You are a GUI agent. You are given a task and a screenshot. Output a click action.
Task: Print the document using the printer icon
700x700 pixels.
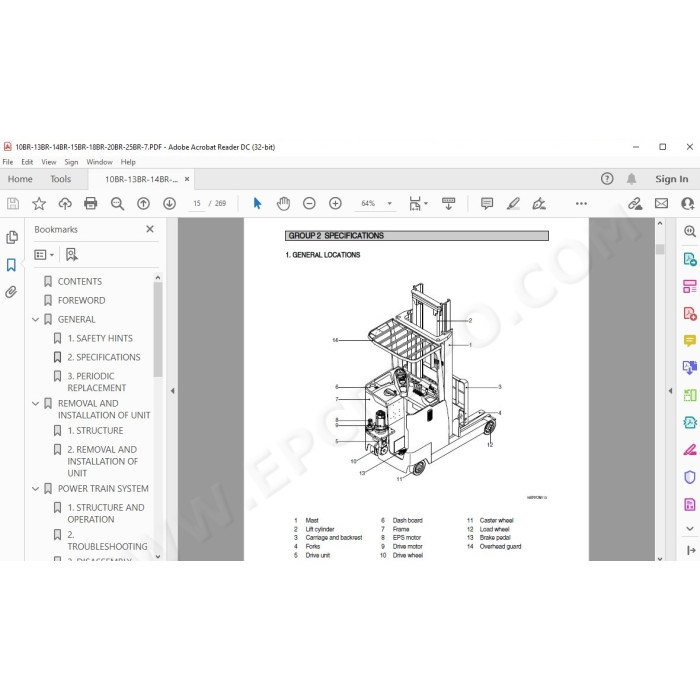click(x=91, y=204)
